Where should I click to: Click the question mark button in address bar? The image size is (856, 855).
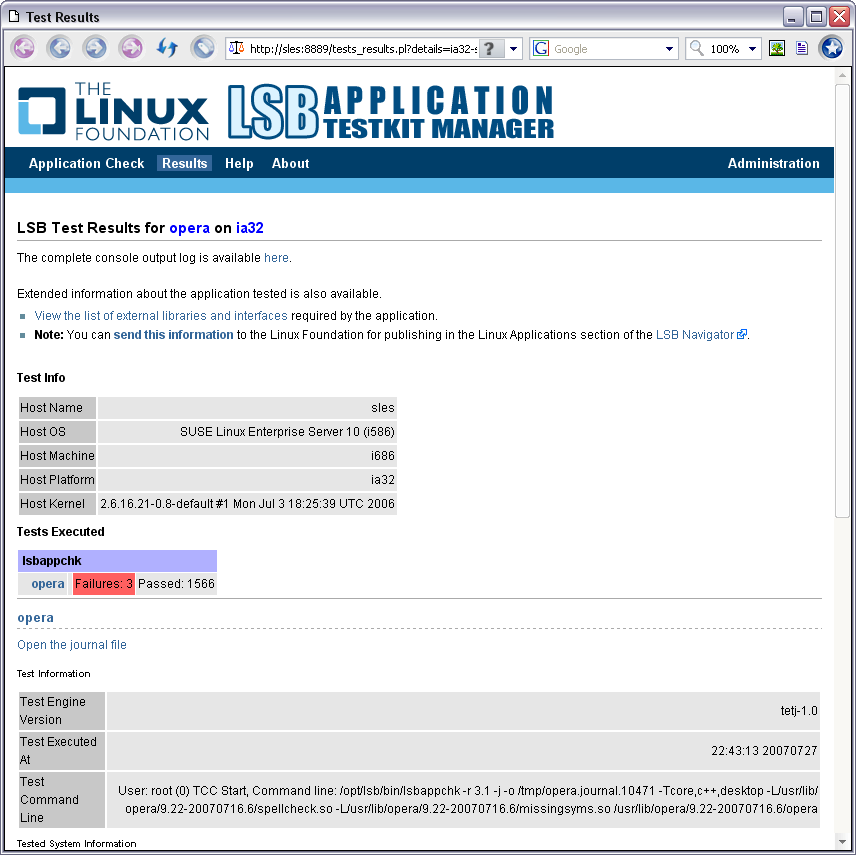[490, 49]
